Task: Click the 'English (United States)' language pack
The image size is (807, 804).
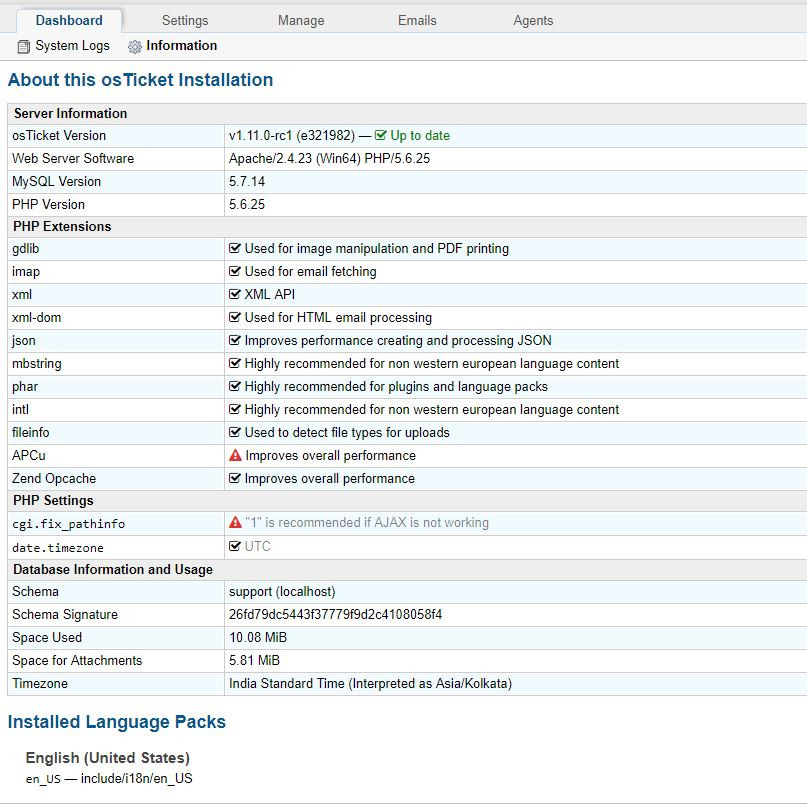Action: point(108,758)
